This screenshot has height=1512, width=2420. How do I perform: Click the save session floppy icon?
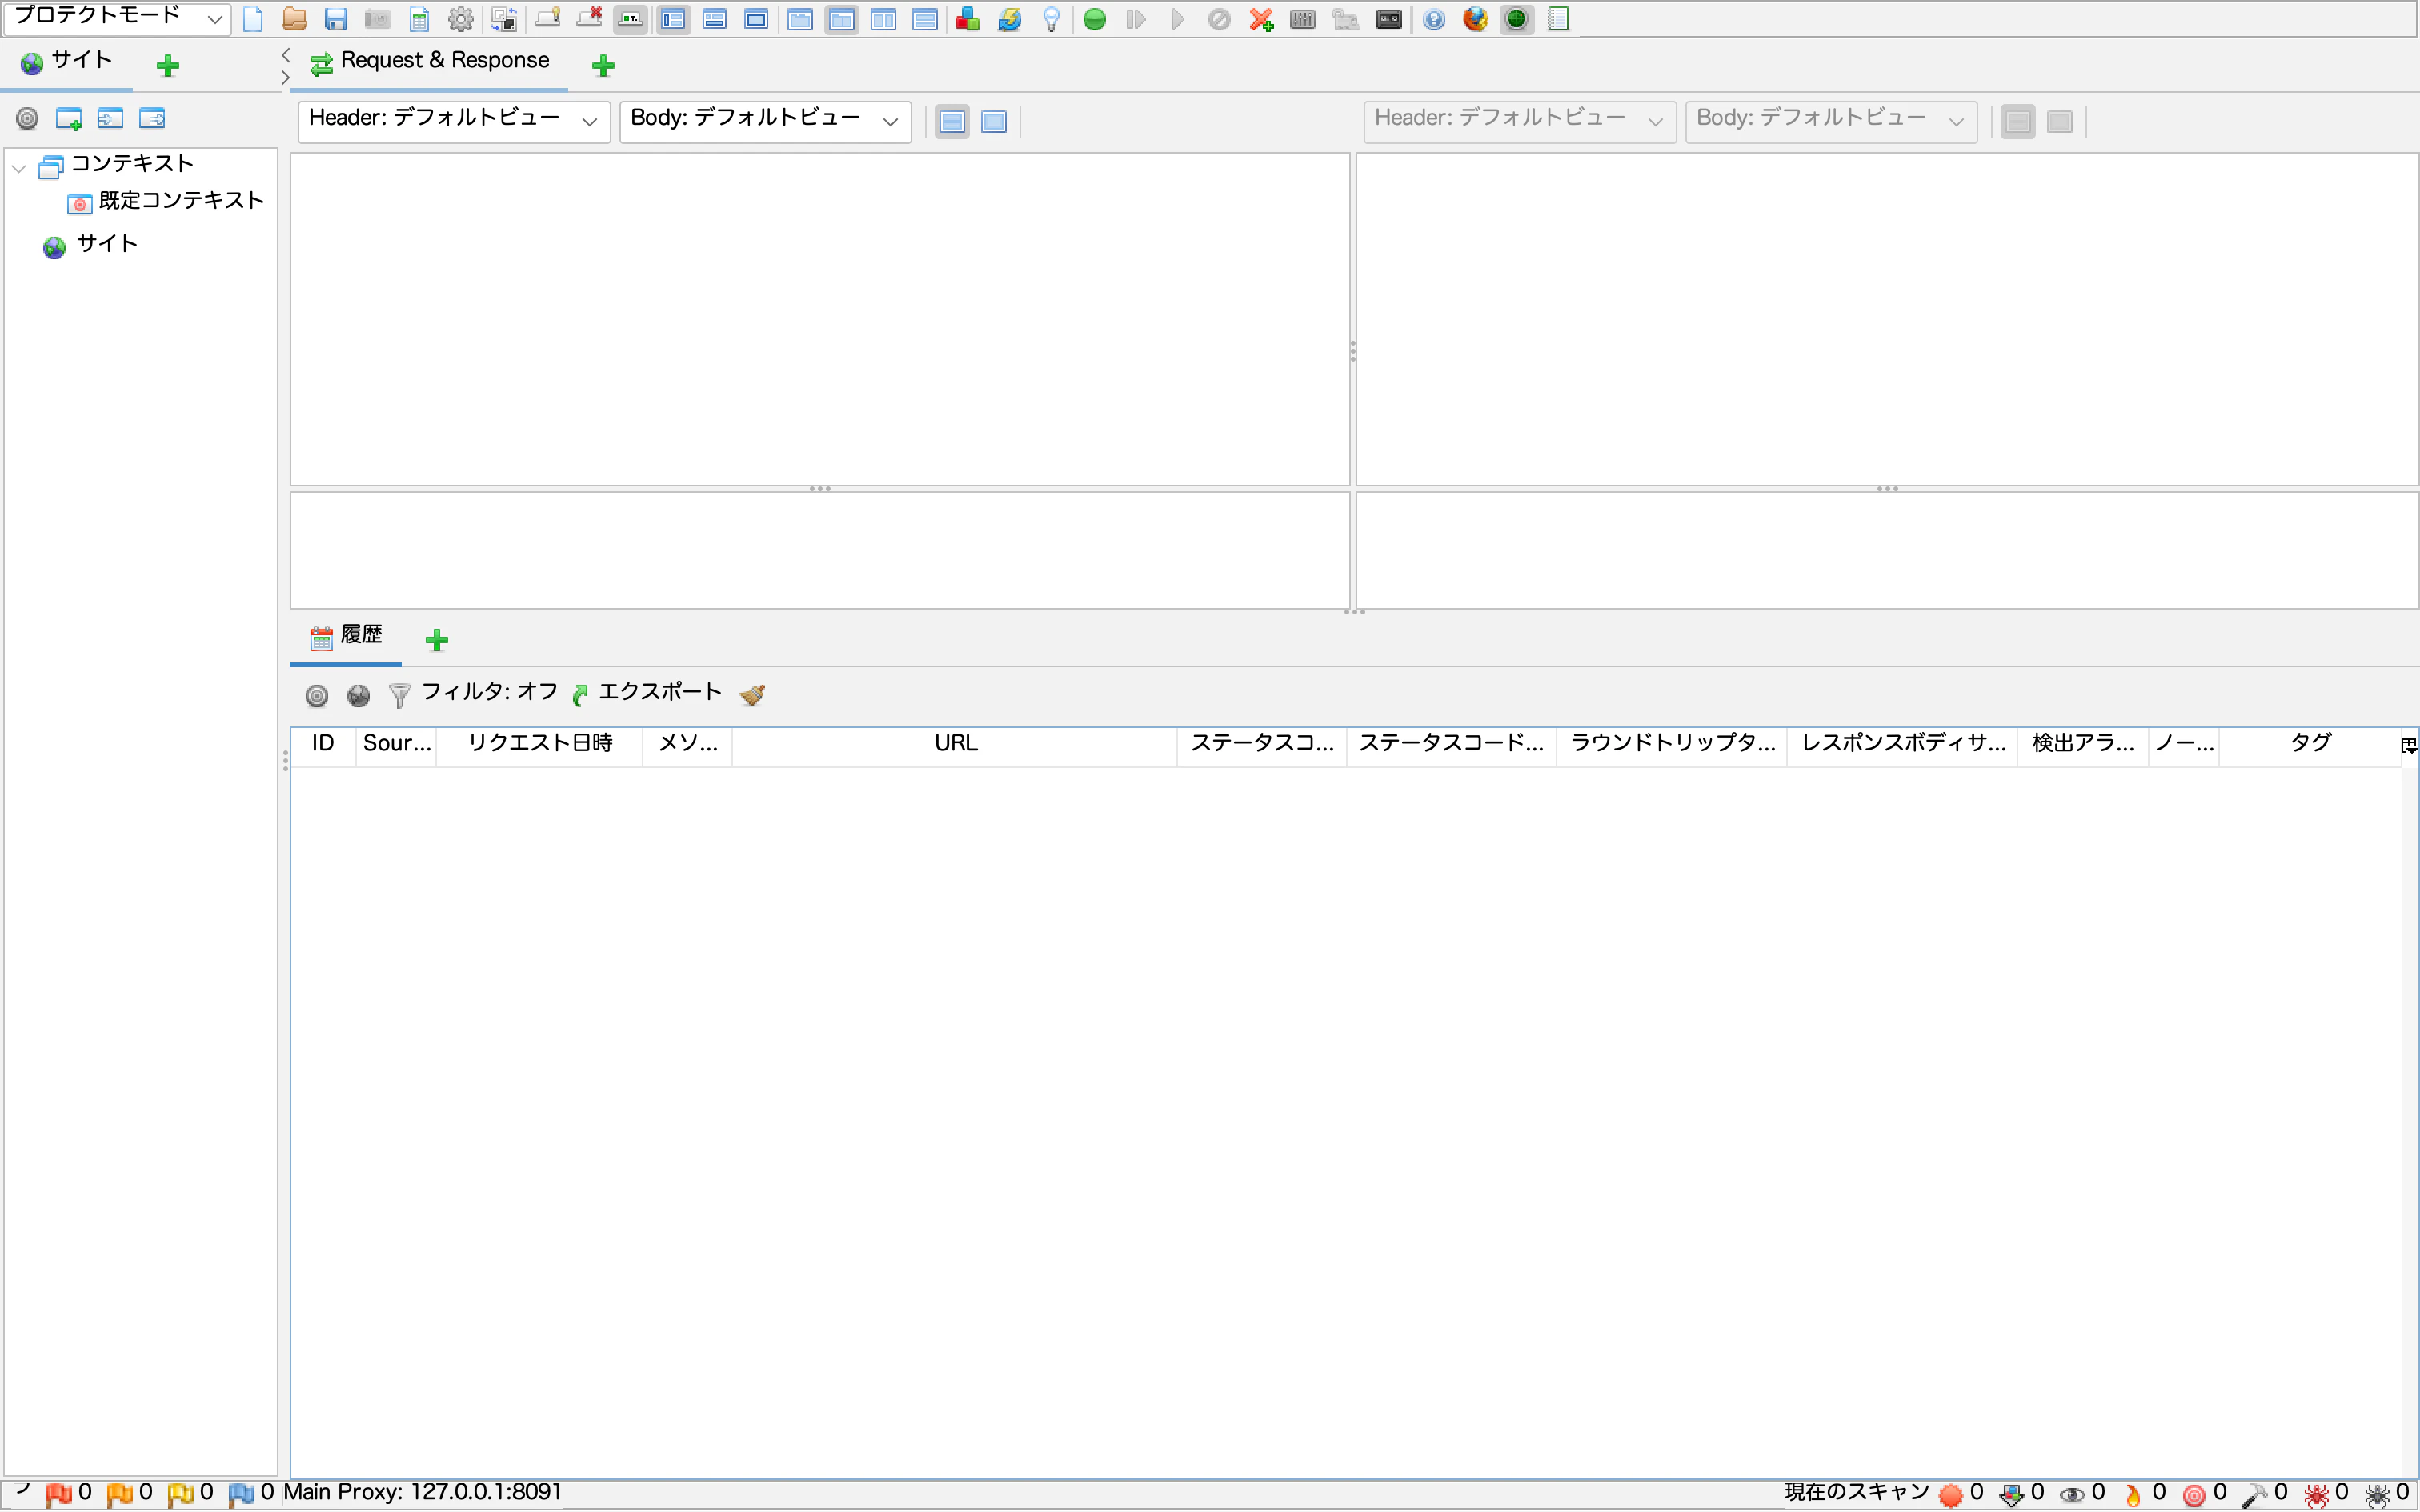pyautogui.click(x=335, y=19)
